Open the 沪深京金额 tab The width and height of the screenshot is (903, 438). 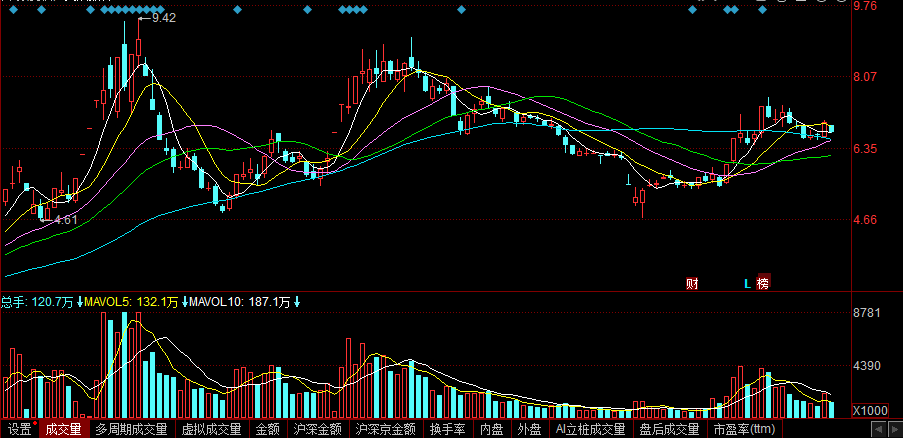point(386,429)
